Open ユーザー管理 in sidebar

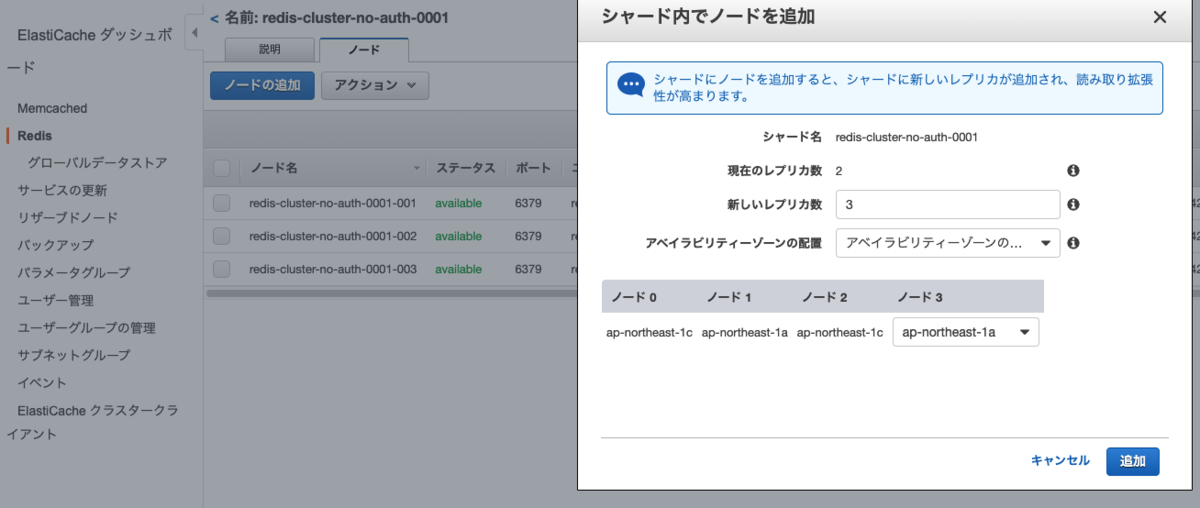point(55,300)
